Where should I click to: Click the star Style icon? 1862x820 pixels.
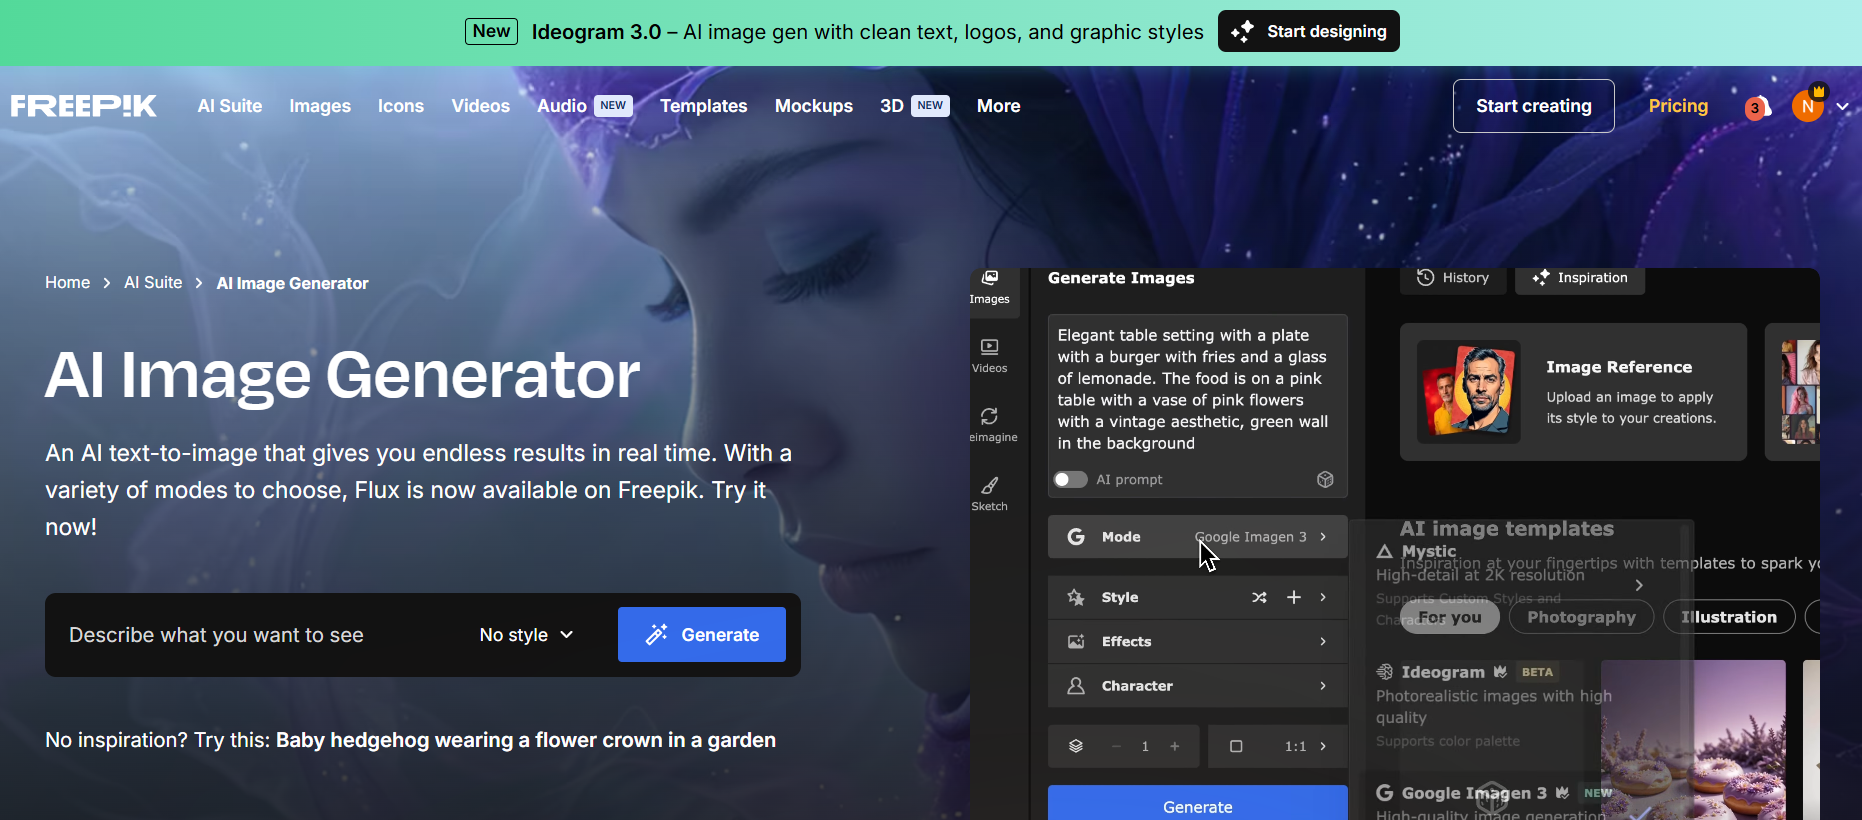pos(1076,597)
